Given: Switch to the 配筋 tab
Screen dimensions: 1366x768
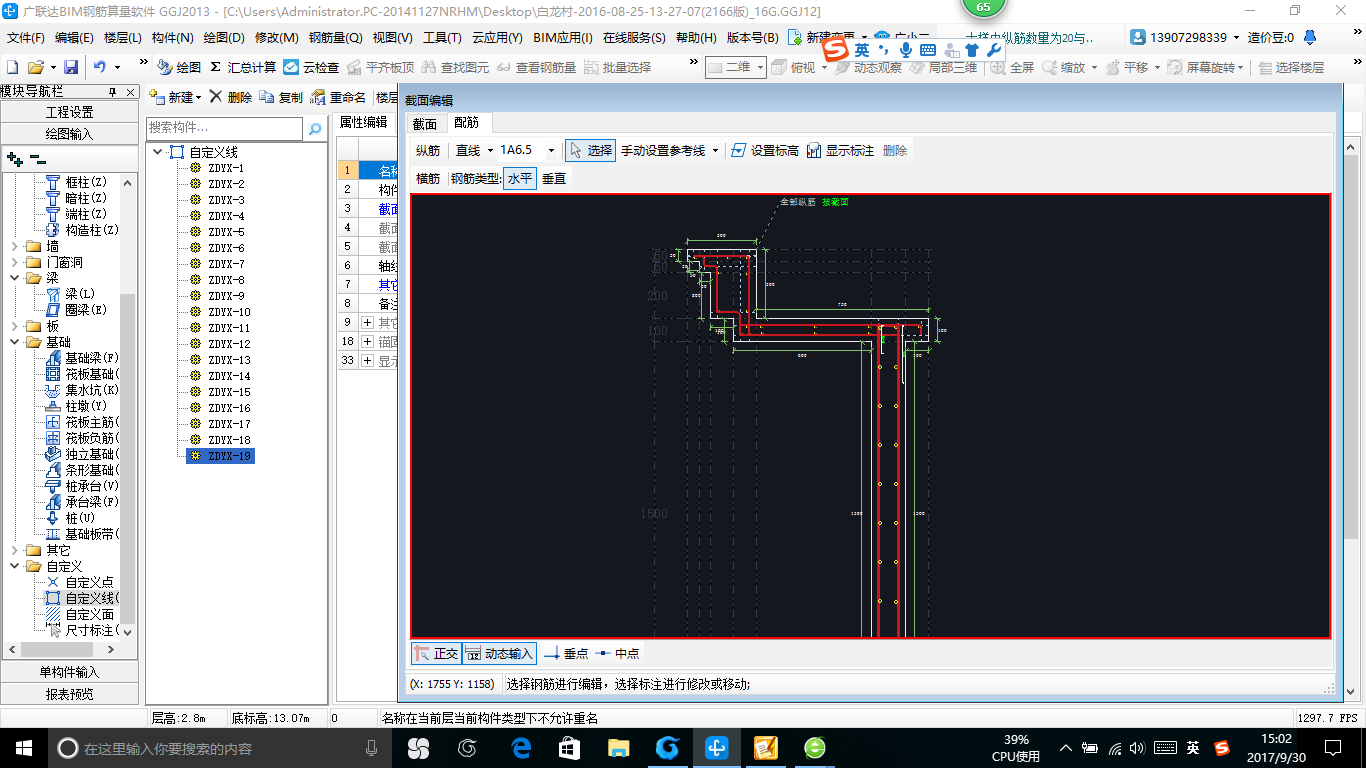Looking at the screenshot, I should coord(466,123).
